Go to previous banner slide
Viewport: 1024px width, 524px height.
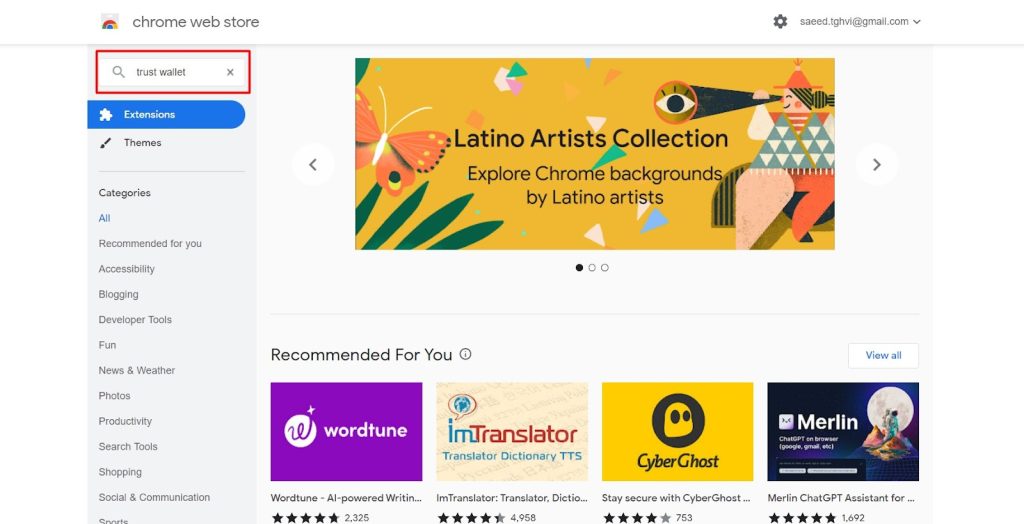[313, 165]
